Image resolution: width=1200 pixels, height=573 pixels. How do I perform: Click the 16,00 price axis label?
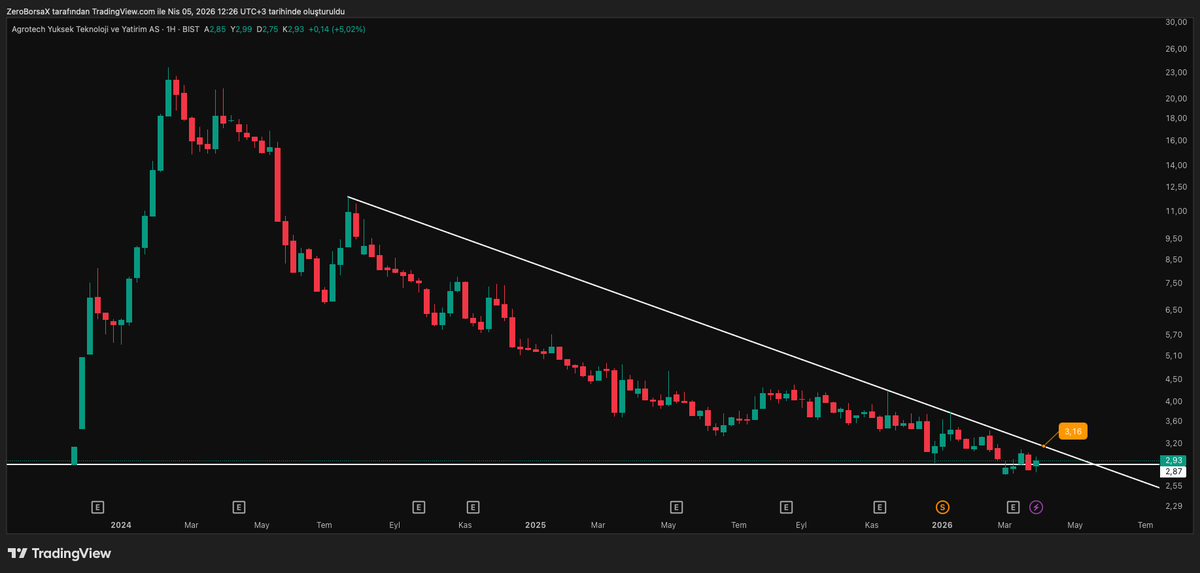click(x=1175, y=140)
